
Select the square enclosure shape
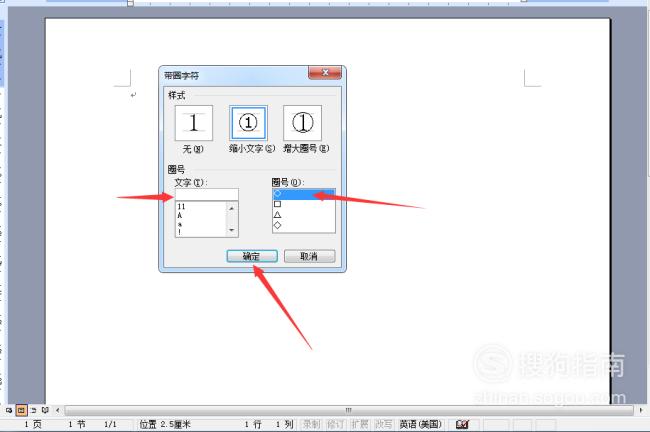click(x=303, y=204)
